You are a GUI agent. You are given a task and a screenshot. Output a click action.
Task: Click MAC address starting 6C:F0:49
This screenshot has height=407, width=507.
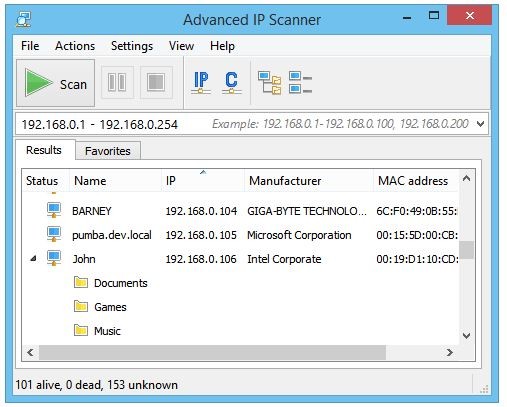[417, 211]
